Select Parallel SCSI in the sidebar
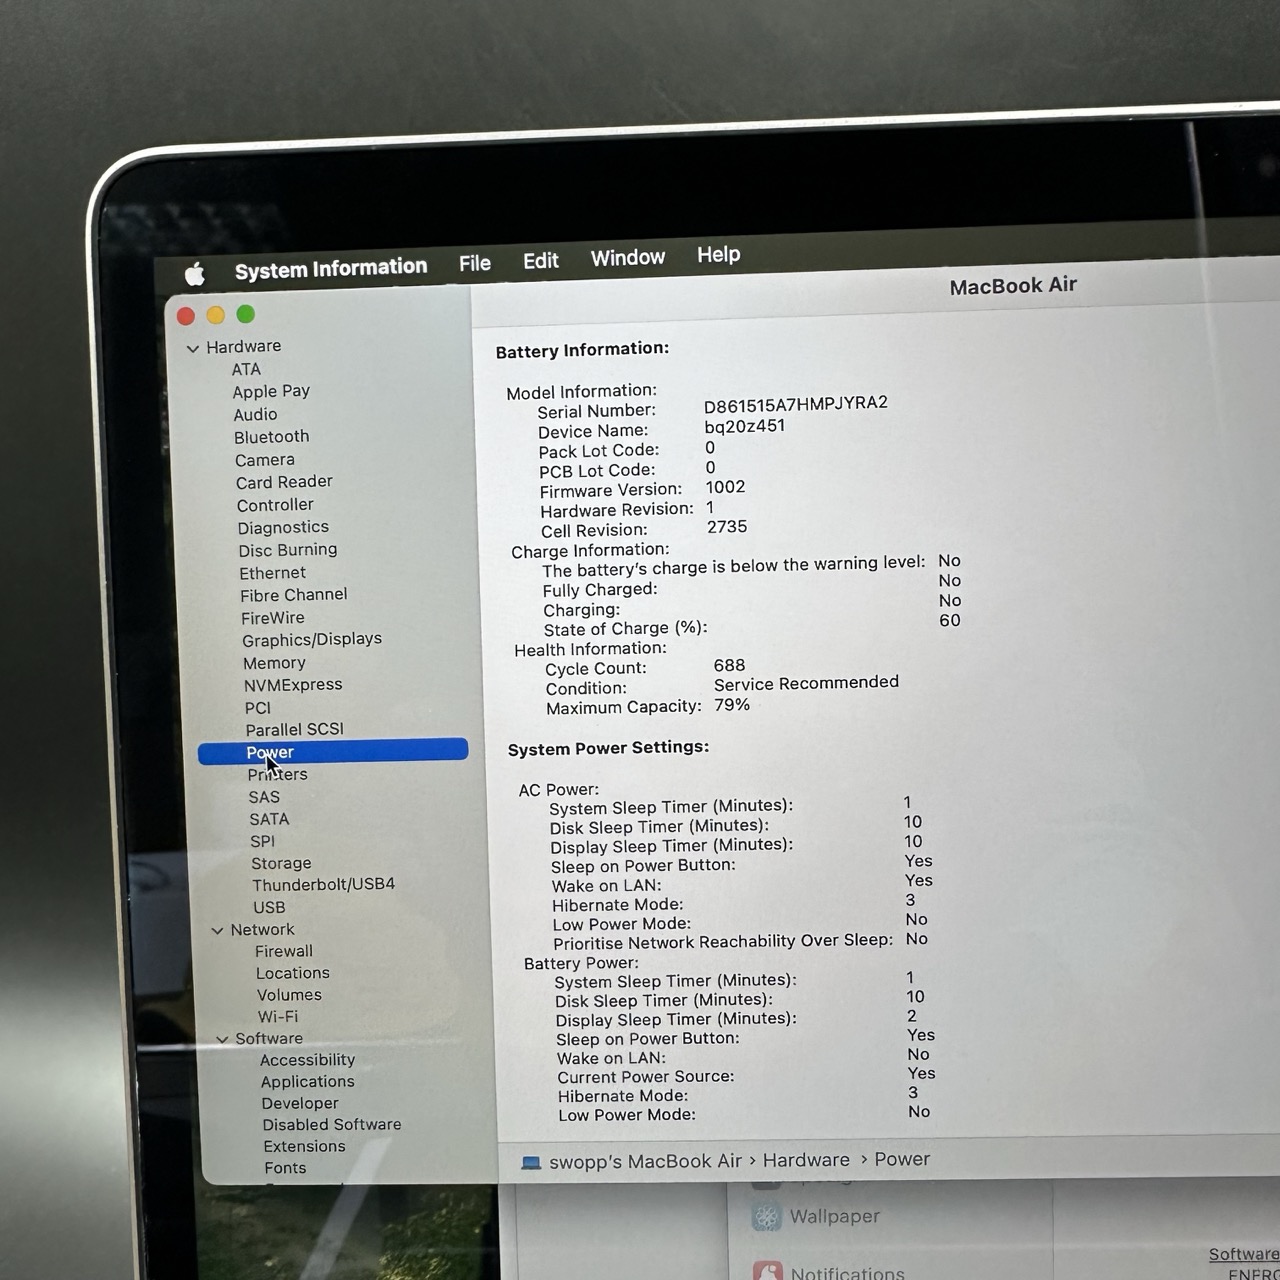Screen dimensions: 1280x1280 (x=294, y=730)
